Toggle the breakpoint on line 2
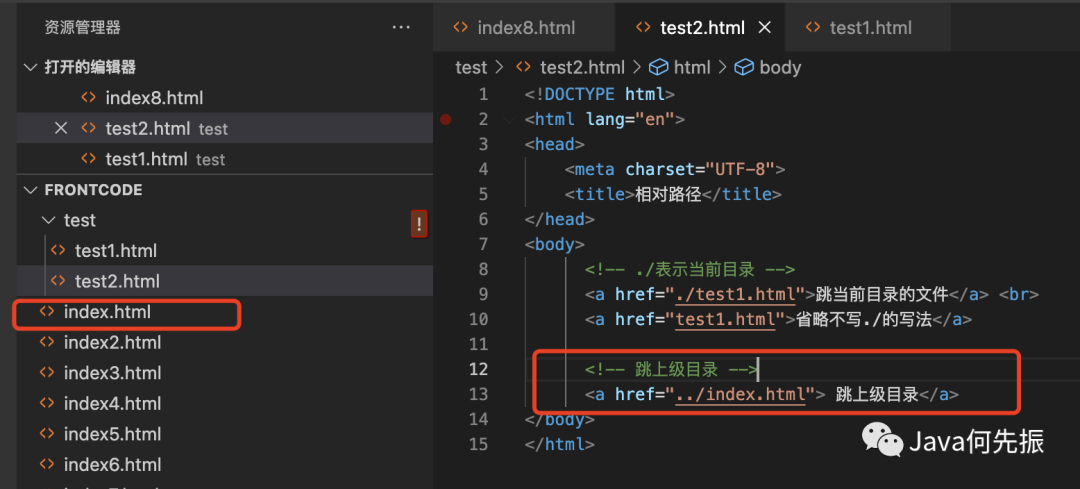This screenshot has height=489, width=1080. point(446,119)
